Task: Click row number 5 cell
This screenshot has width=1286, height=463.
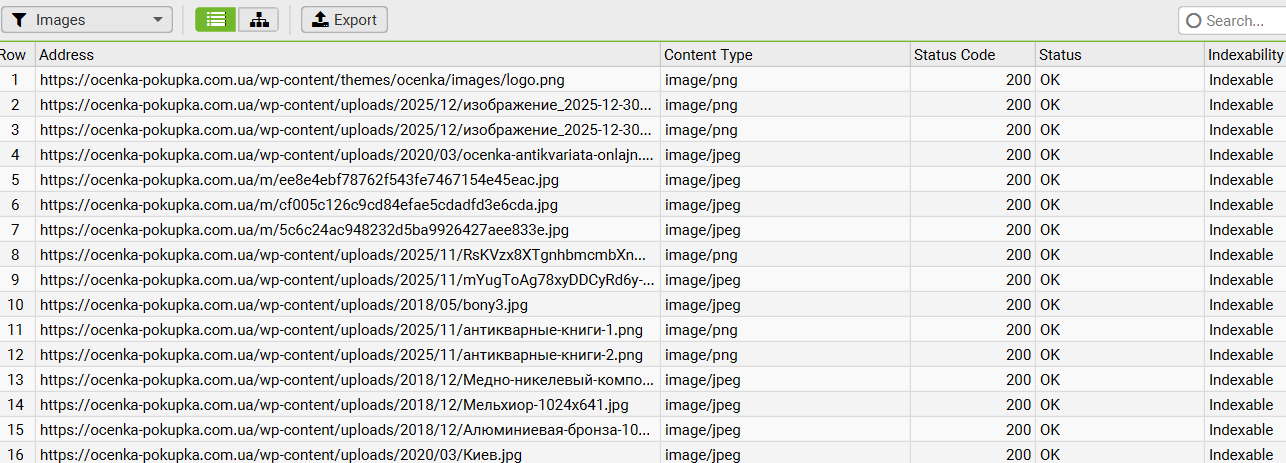Action: [x=15, y=180]
